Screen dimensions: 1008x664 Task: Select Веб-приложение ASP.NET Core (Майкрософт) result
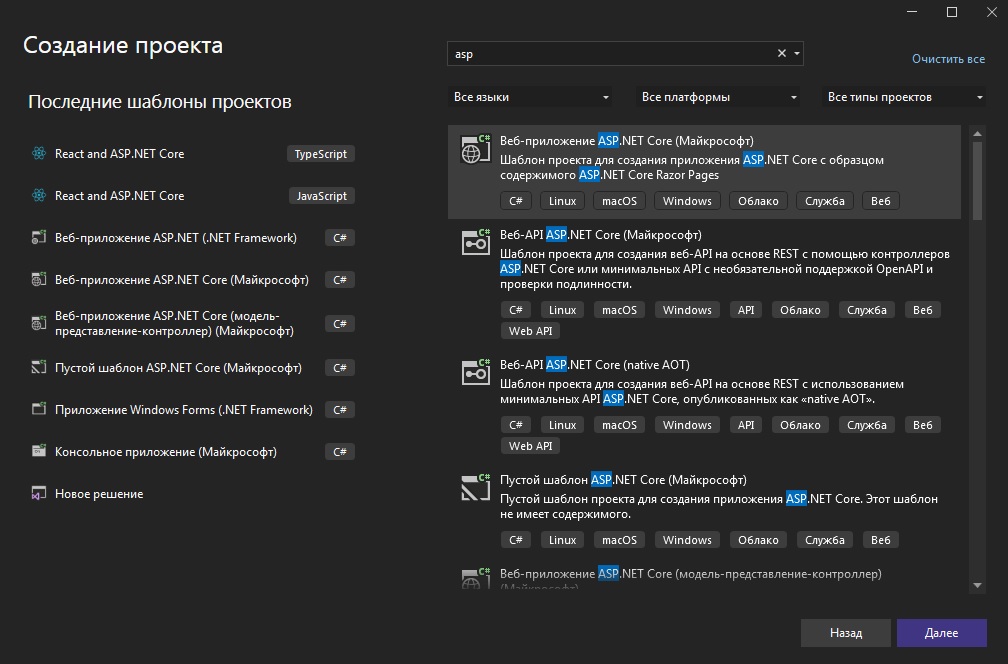tap(705, 172)
